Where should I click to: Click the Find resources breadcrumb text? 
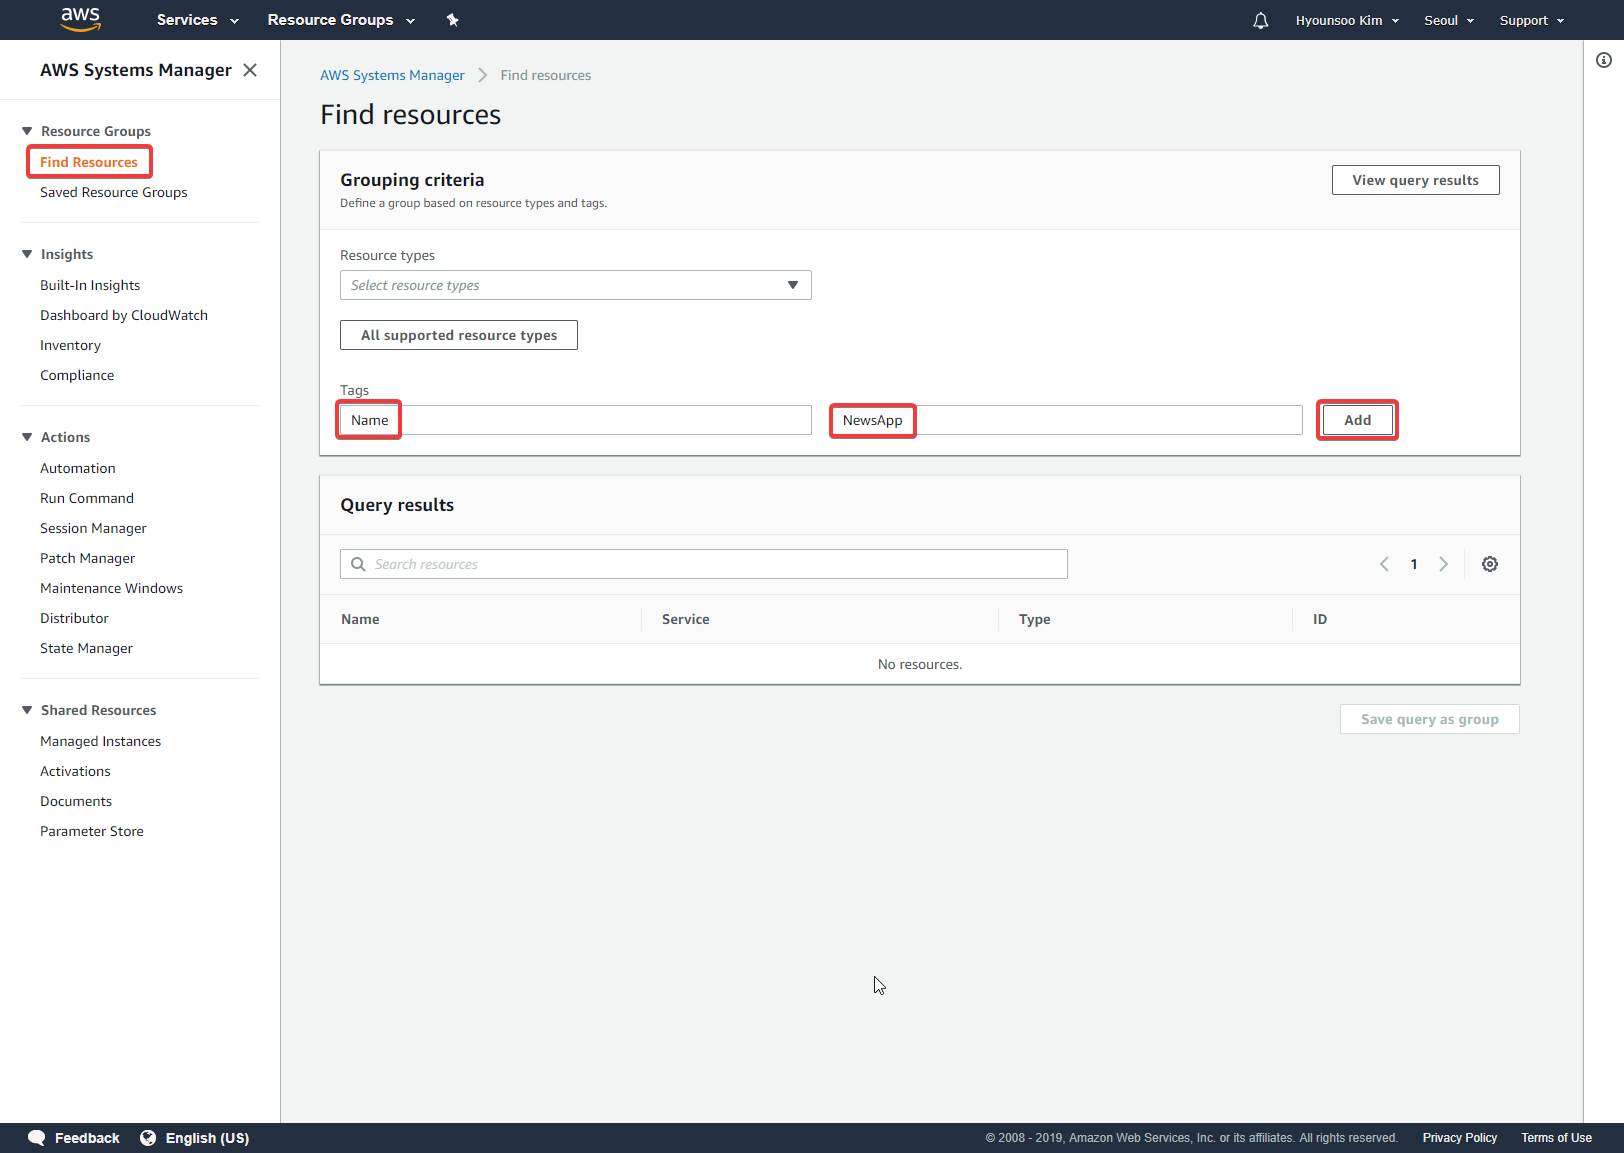click(x=546, y=75)
